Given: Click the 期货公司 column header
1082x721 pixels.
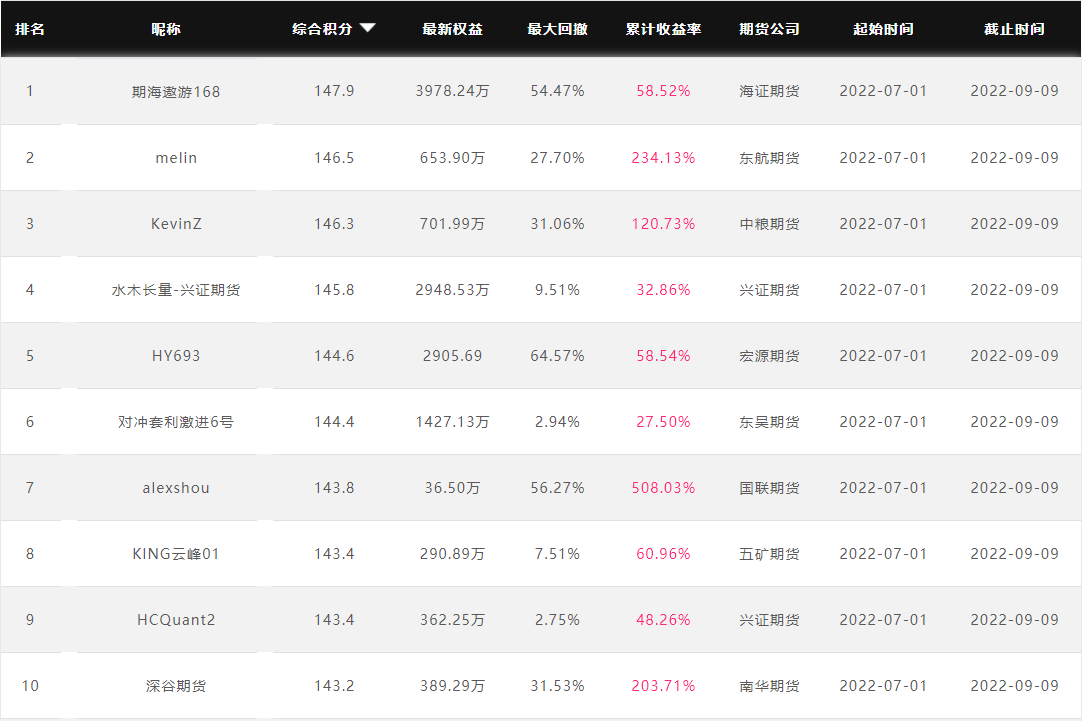Looking at the screenshot, I should pyautogui.click(x=769, y=29).
